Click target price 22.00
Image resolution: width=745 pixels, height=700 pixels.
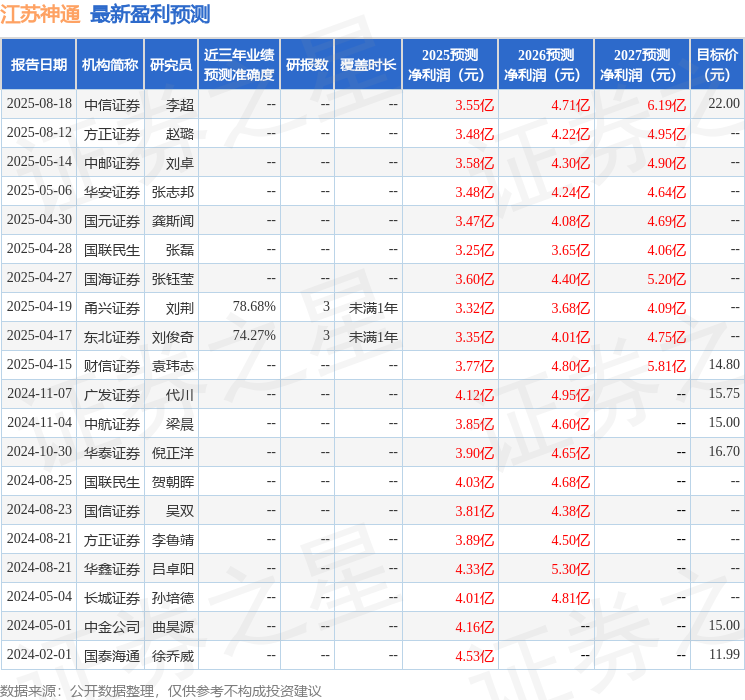coord(724,104)
